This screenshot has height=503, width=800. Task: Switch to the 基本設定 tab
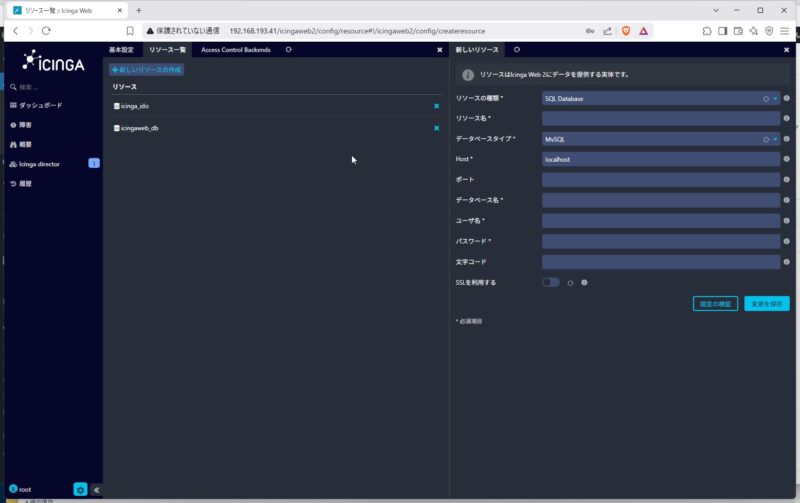pyautogui.click(x=121, y=49)
